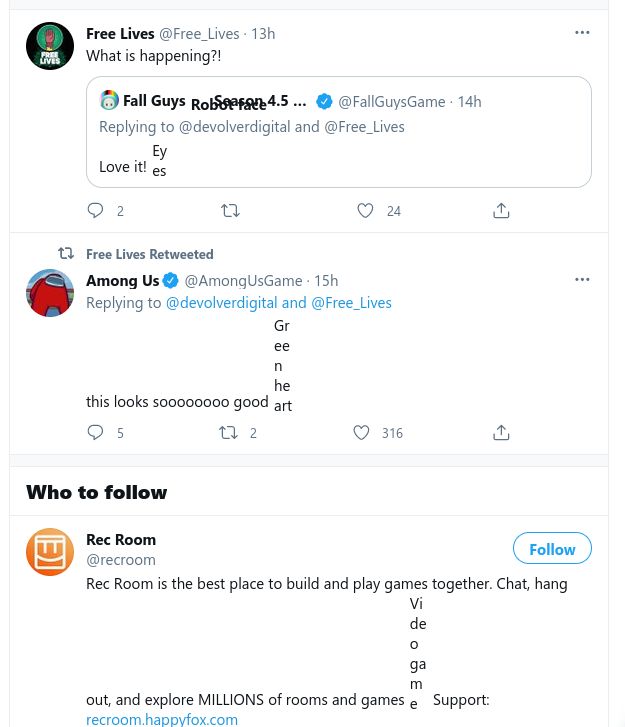Reply to the Free Lives tweet
This screenshot has width=625, height=727.
[96, 211]
